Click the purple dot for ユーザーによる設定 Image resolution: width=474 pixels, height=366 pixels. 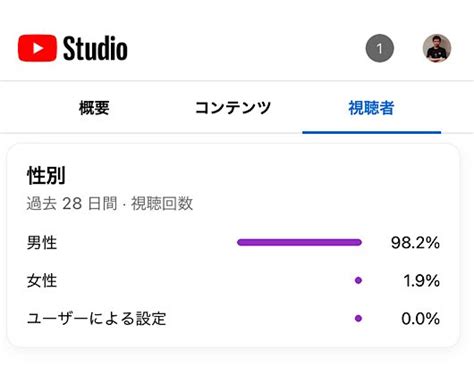click(358, 318)
